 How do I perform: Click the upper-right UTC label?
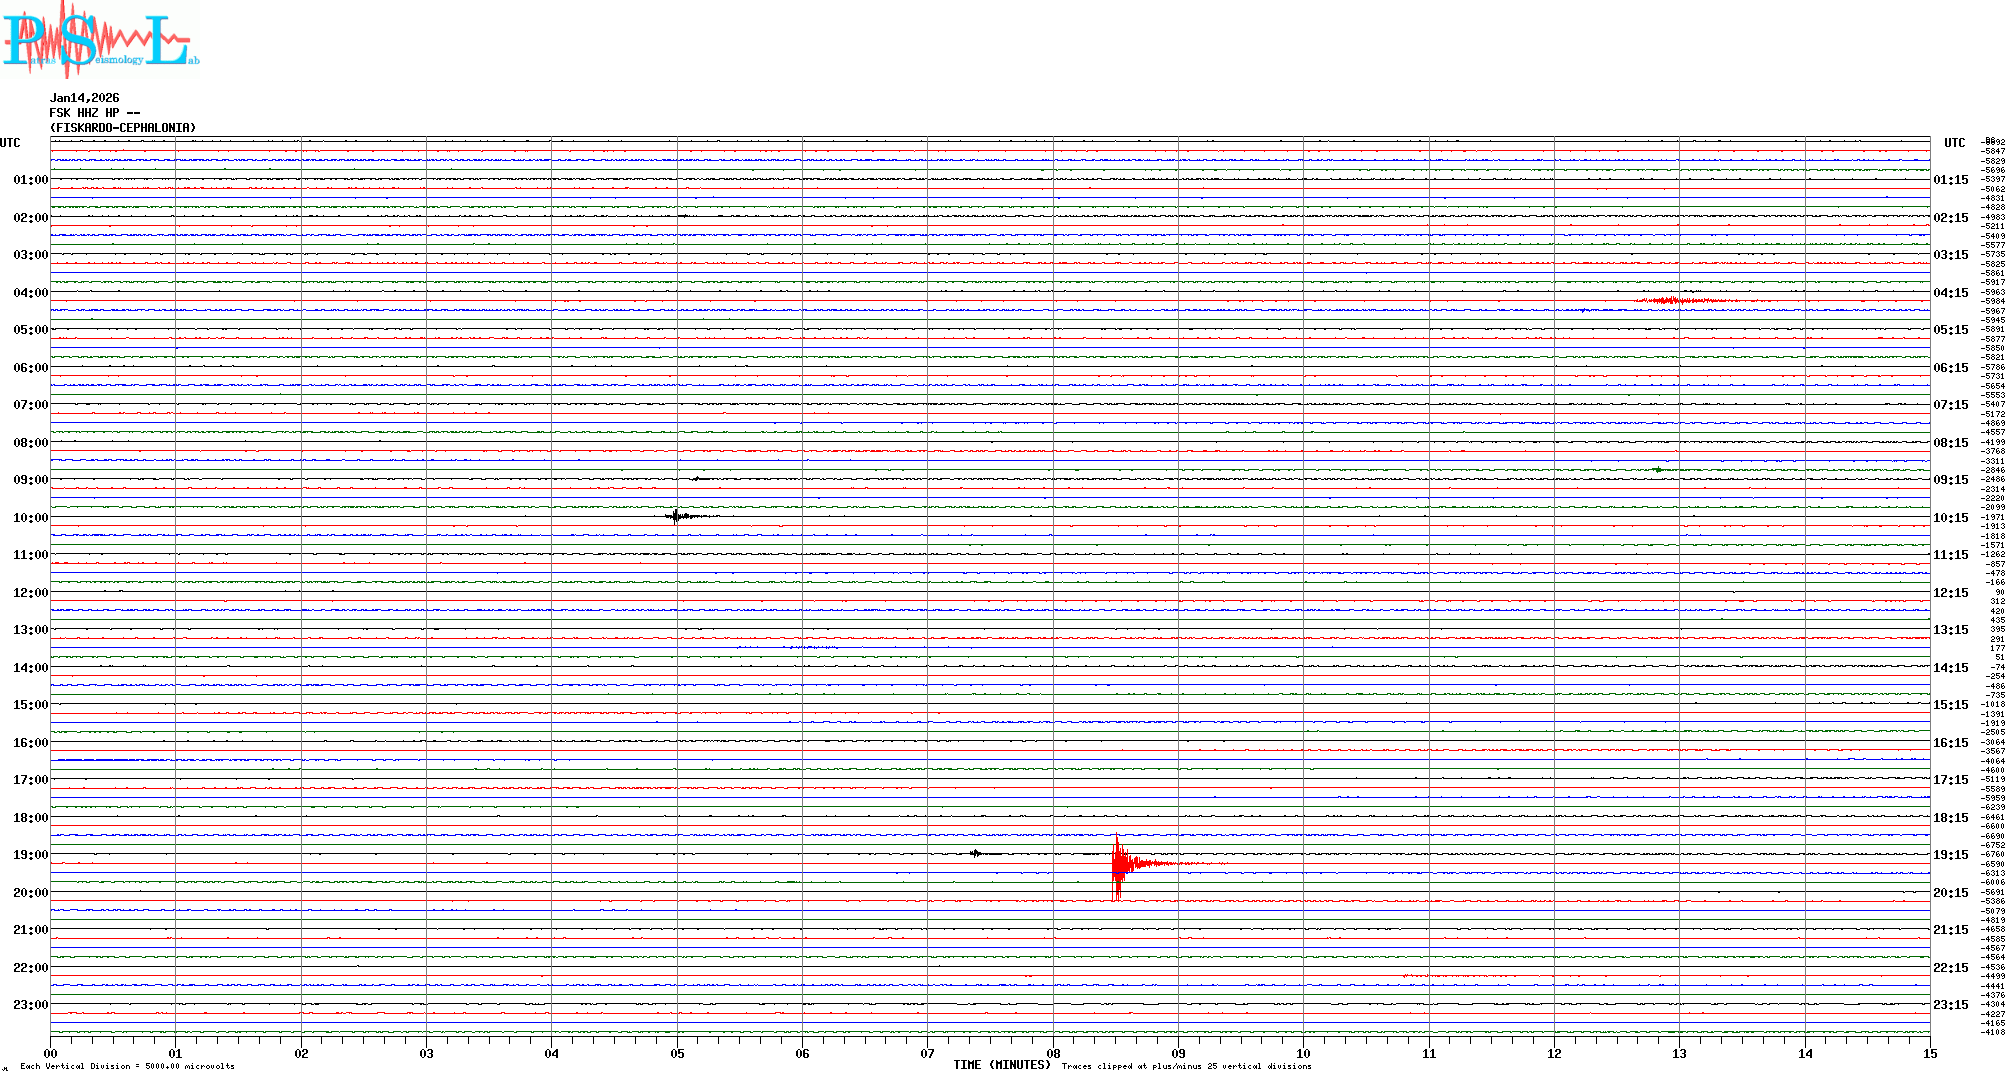[x=1954, y=143]
